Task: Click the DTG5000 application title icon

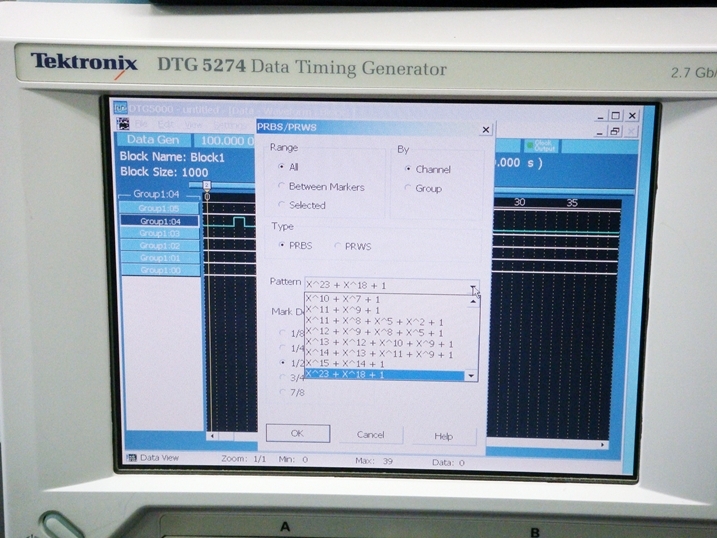Action: 120,108
